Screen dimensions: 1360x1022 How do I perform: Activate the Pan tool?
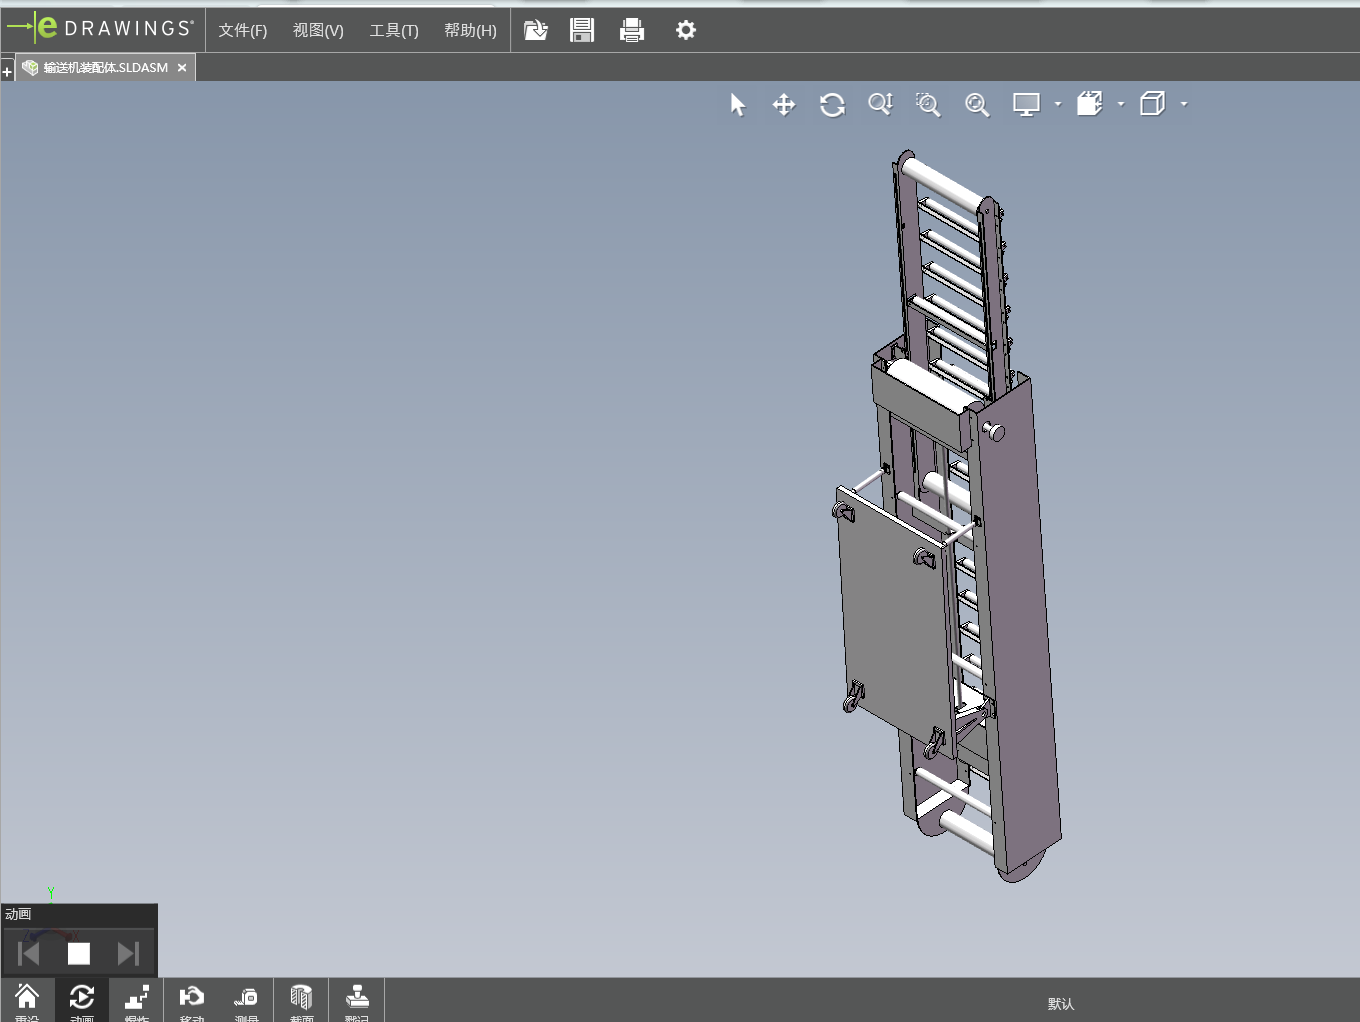pos(784,105)
